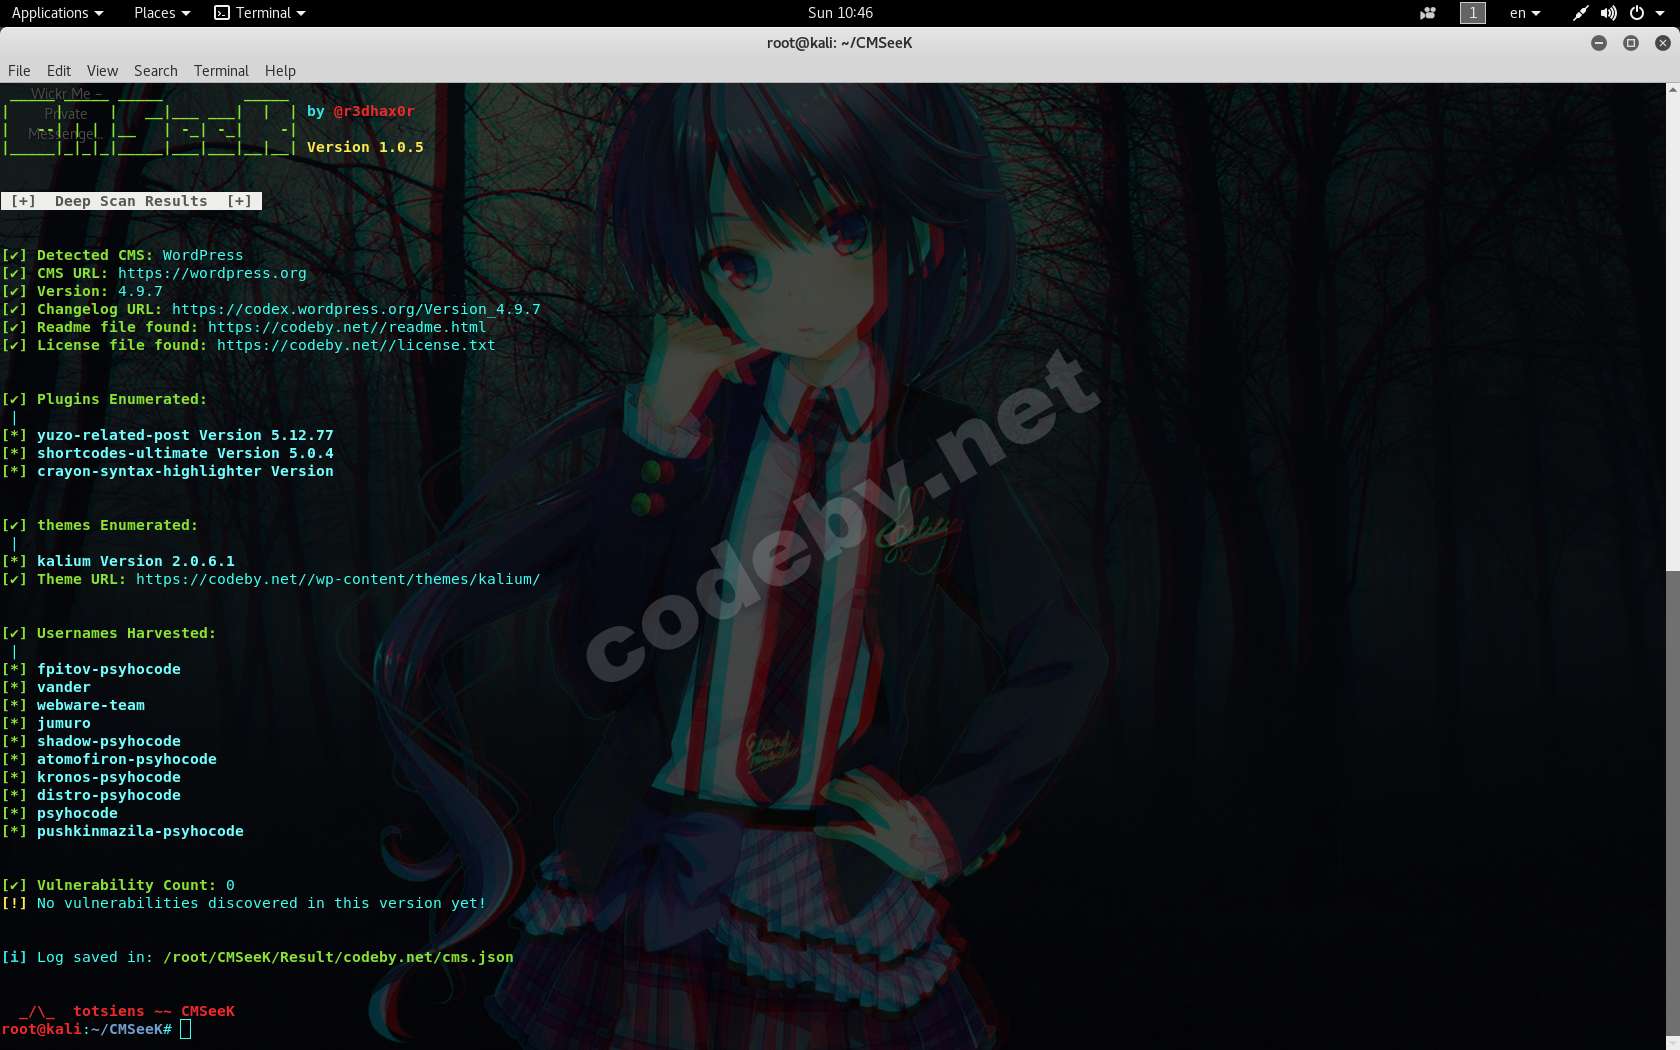This screenshot has width=1680, height=1050.
Task: Open the Applications menu
Action: (x=57, y=13)
